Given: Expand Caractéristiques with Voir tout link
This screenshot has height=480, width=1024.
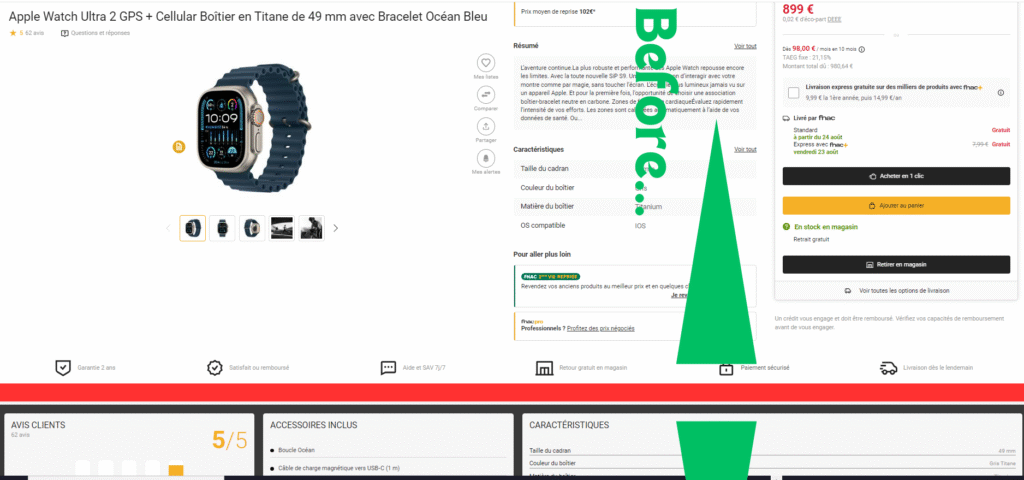Looking at the screenshot, I should pyautogui.click(x=745, y=150).
